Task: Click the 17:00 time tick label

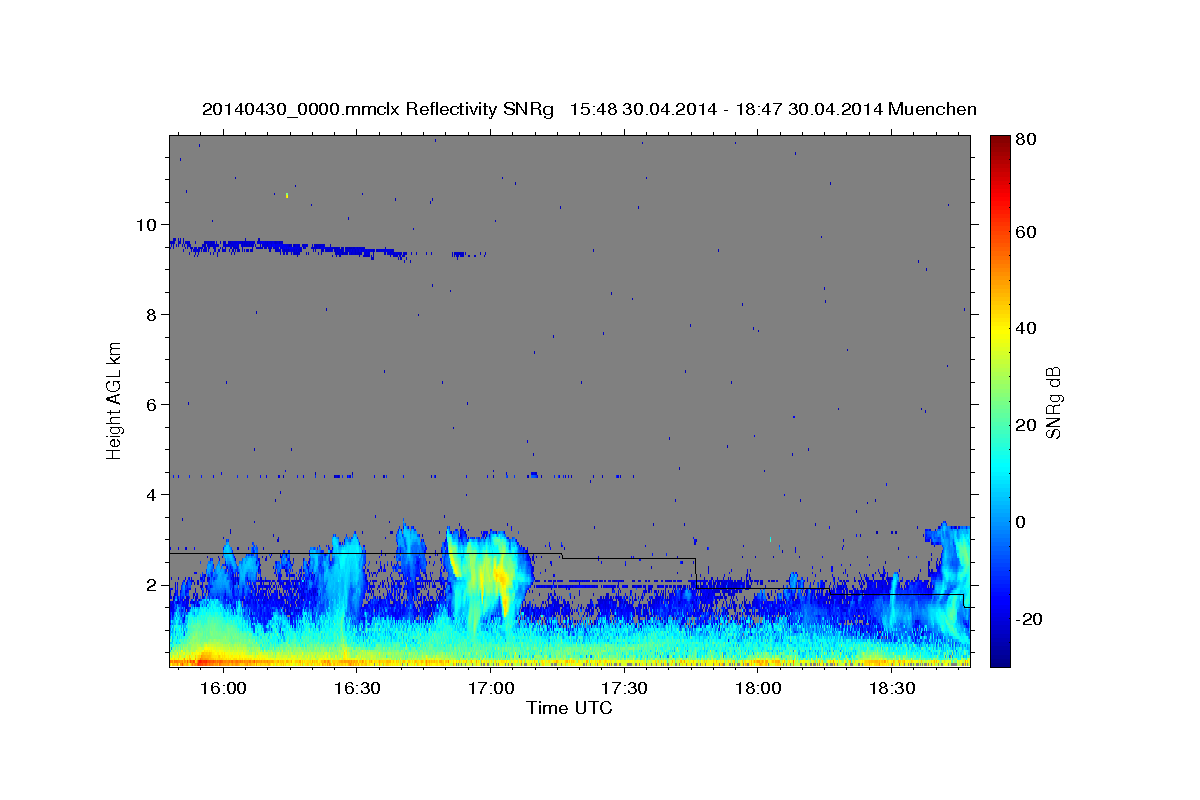Action: pyautogui.click(x=491, y=688)
